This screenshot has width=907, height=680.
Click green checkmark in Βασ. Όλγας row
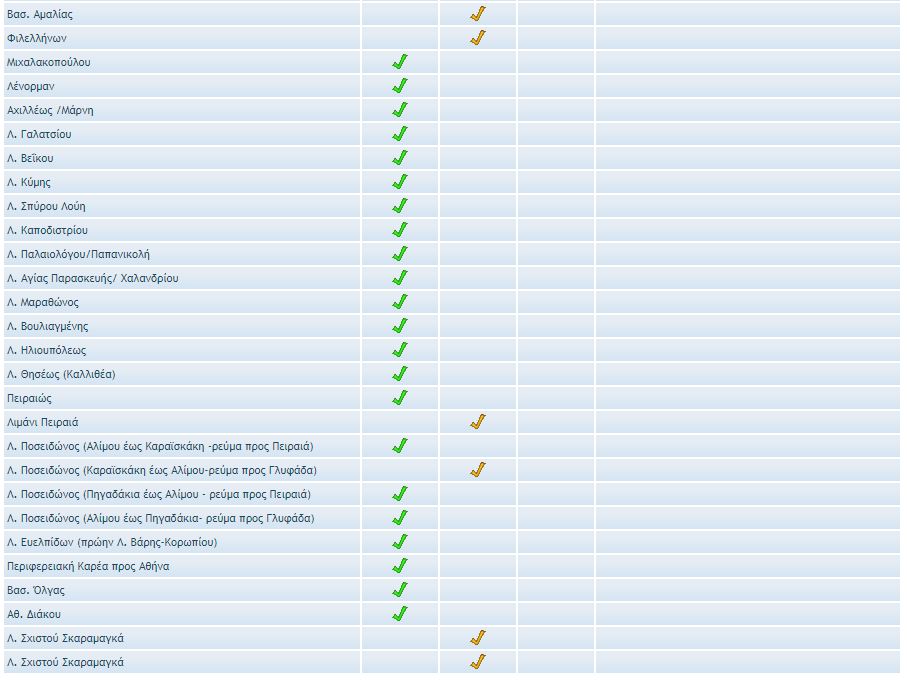(399, 590)
